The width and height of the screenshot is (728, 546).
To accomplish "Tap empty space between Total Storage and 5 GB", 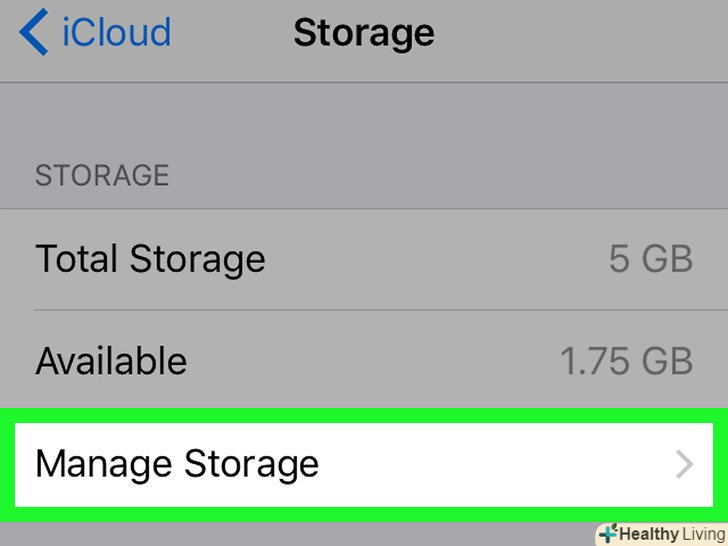I will pos(430,260).
